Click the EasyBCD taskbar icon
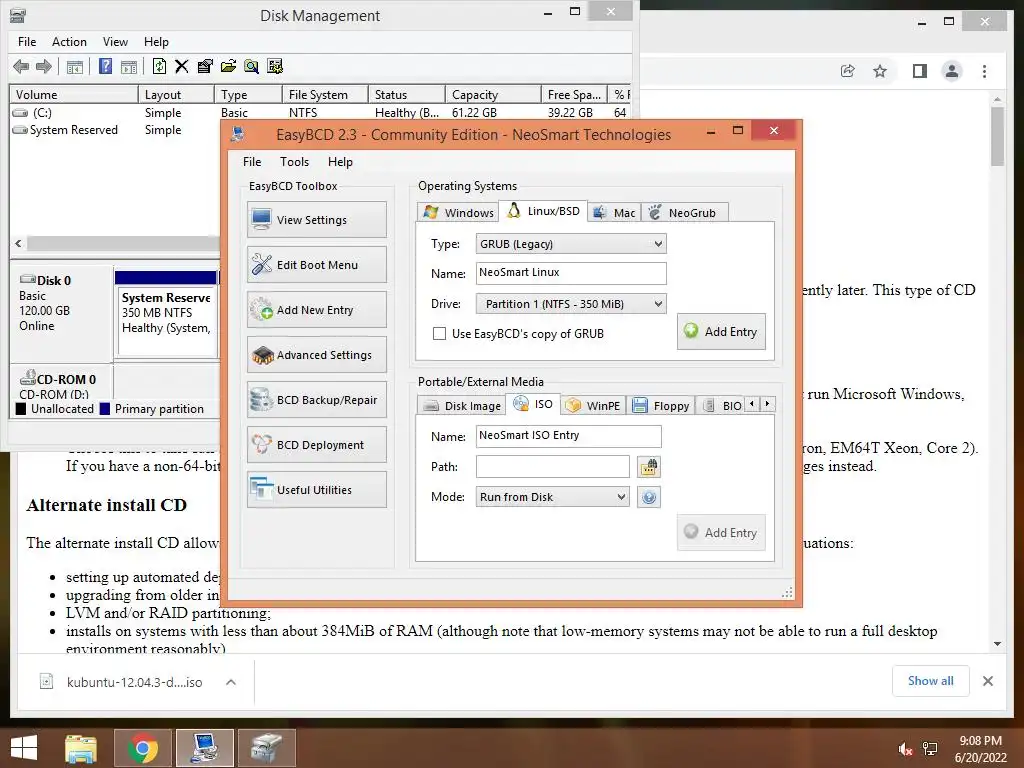Viewport: 1024px width, 768px height. coord(205,748)
